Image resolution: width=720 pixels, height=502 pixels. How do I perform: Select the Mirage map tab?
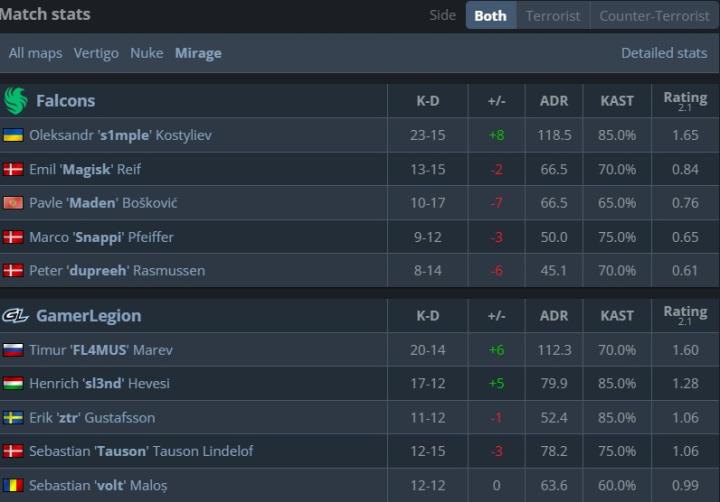tap(198, 53)
